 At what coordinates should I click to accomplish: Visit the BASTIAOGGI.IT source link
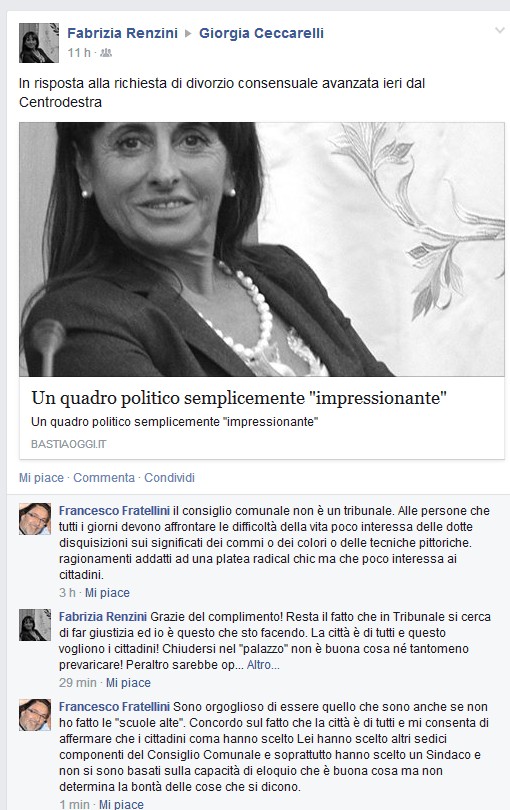(x=69, y=444)
